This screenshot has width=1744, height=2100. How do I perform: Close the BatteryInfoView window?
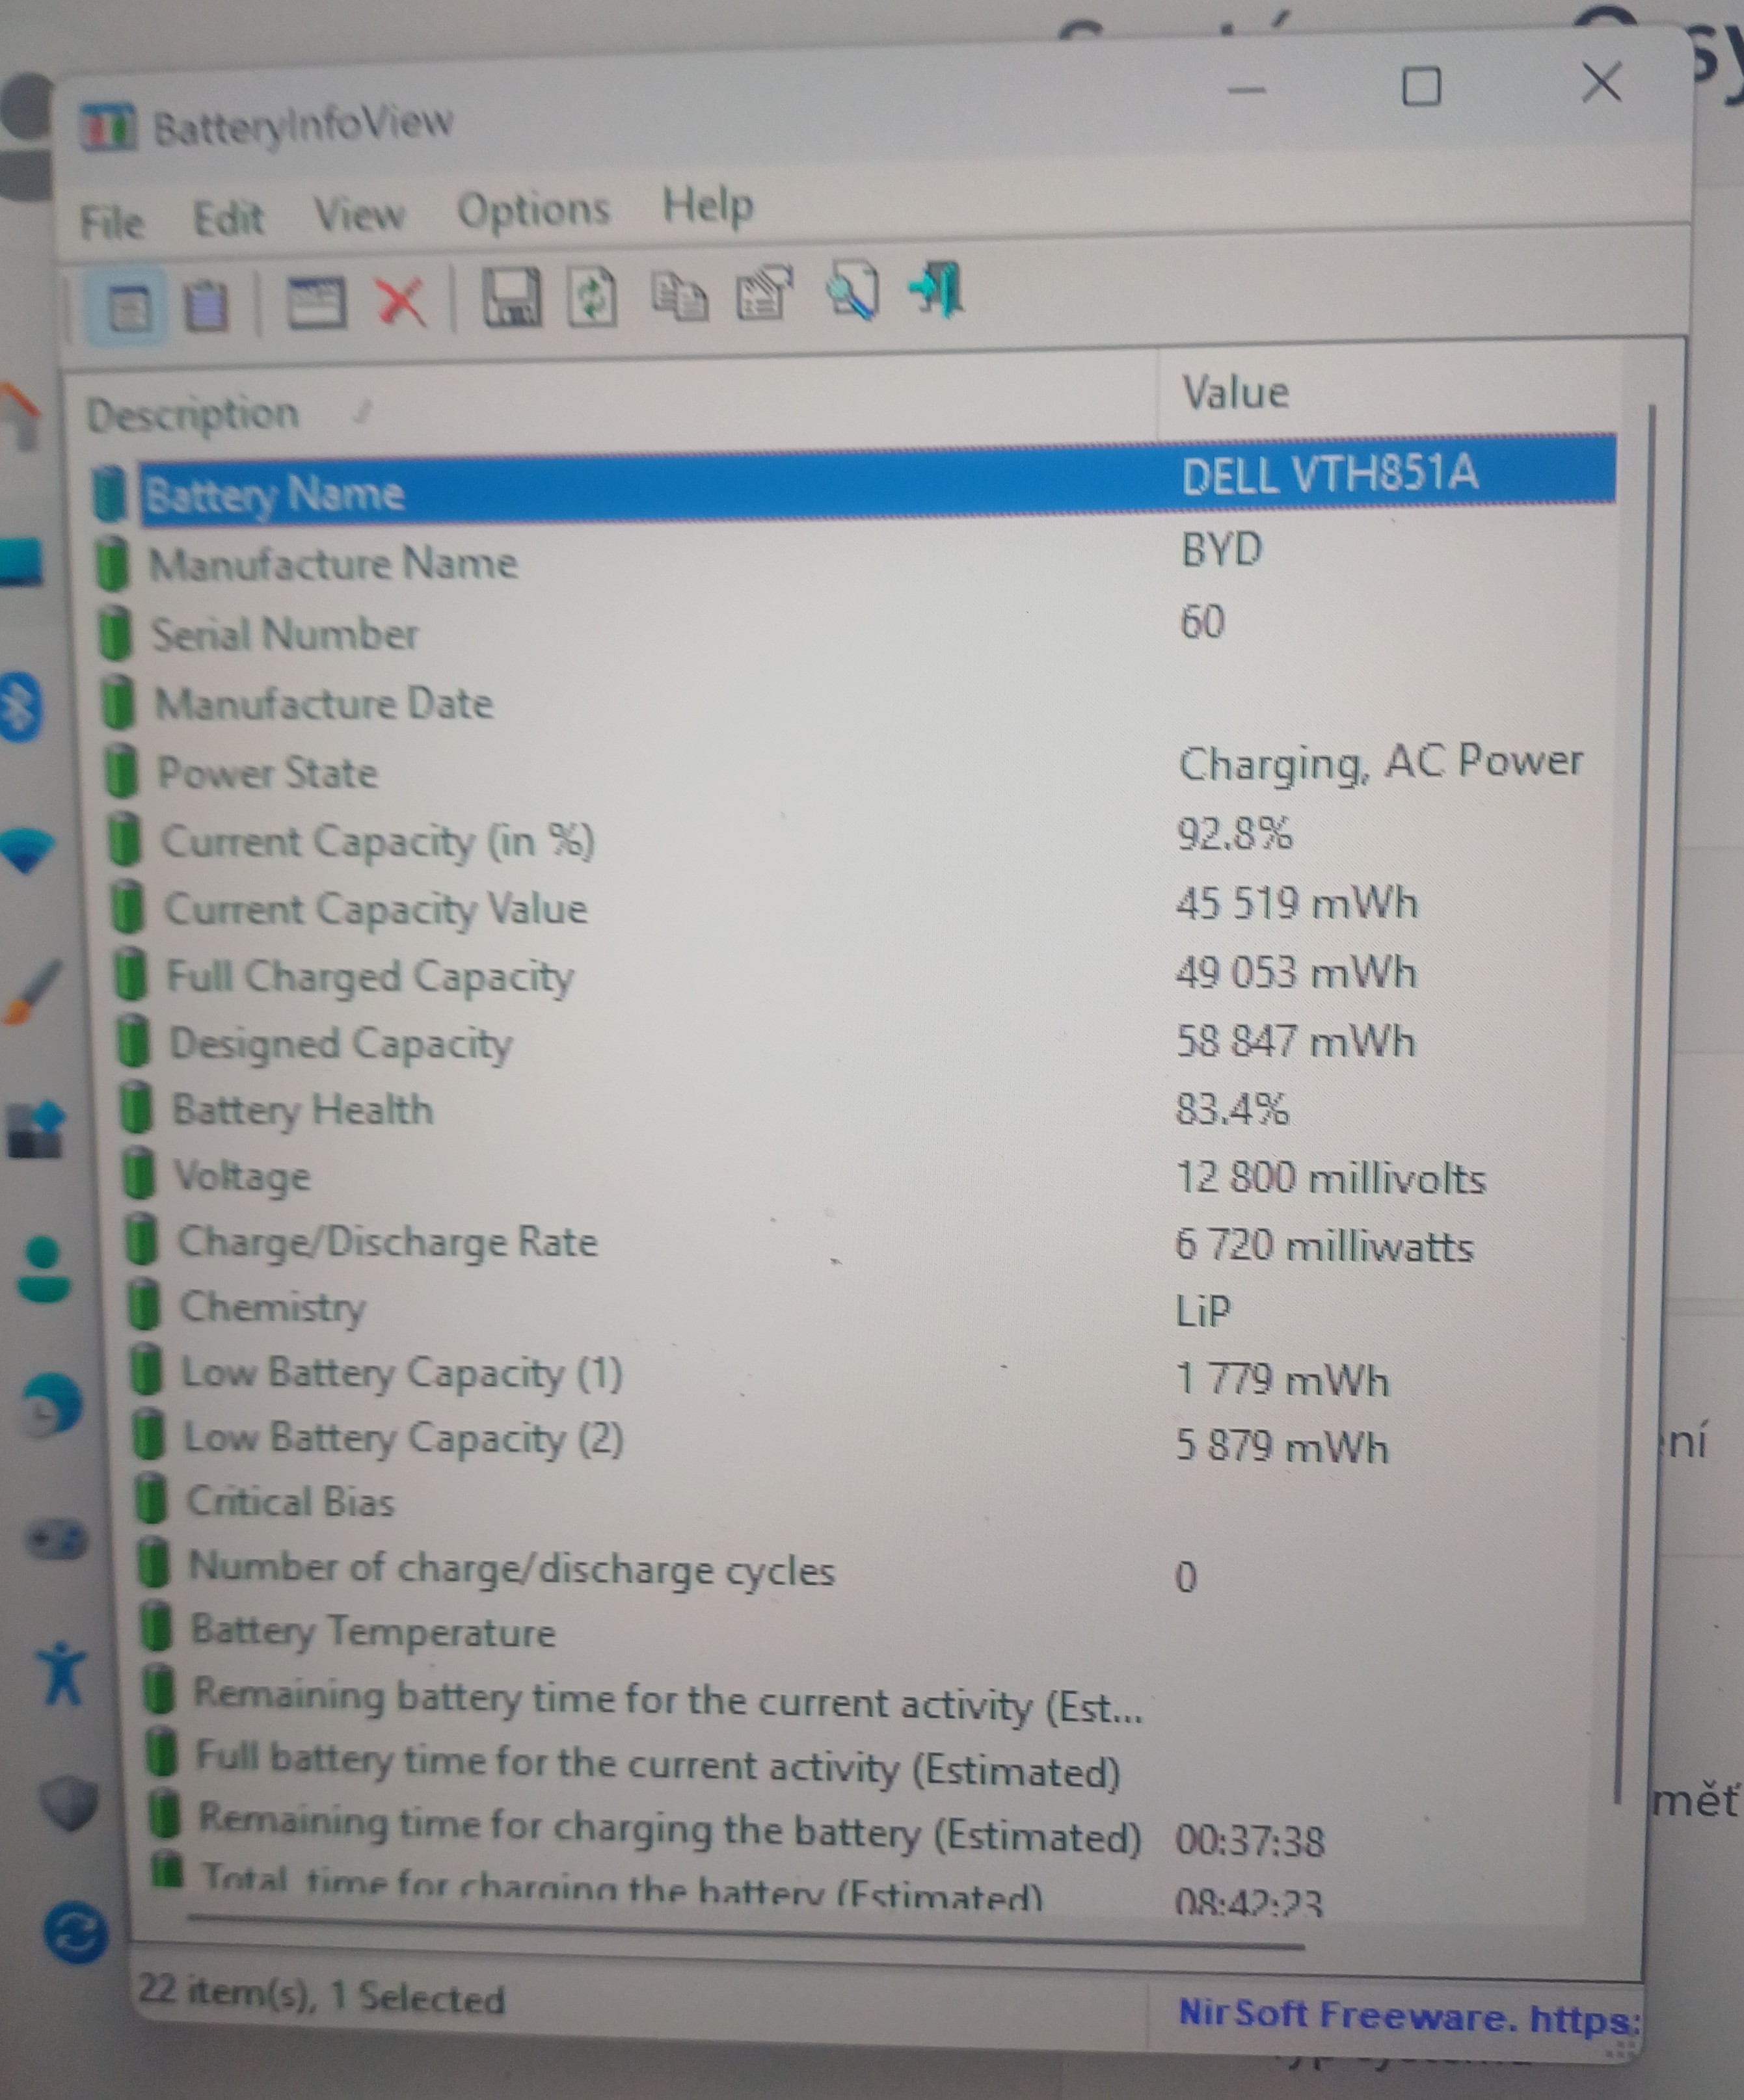(1601, 82)
